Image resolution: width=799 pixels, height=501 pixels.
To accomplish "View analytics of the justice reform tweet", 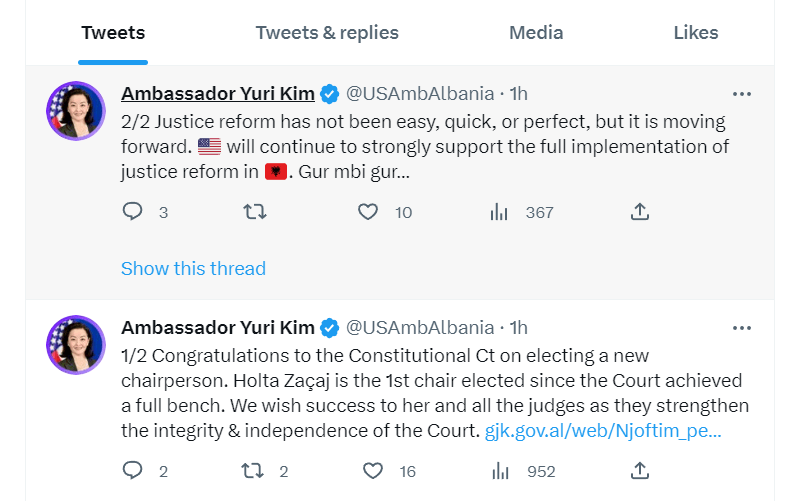I will point(500,212).
